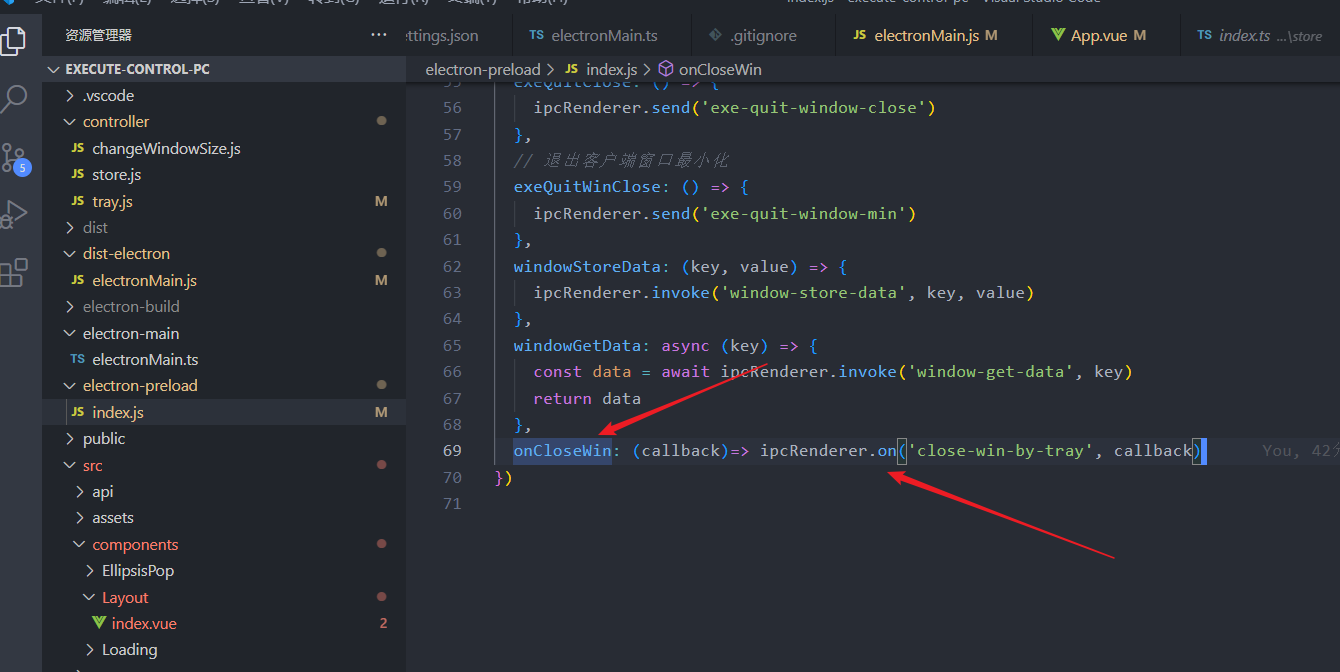Click line number 62 in the gutter
Viewport: 1340px width, 672px height.
pos(452,267)
